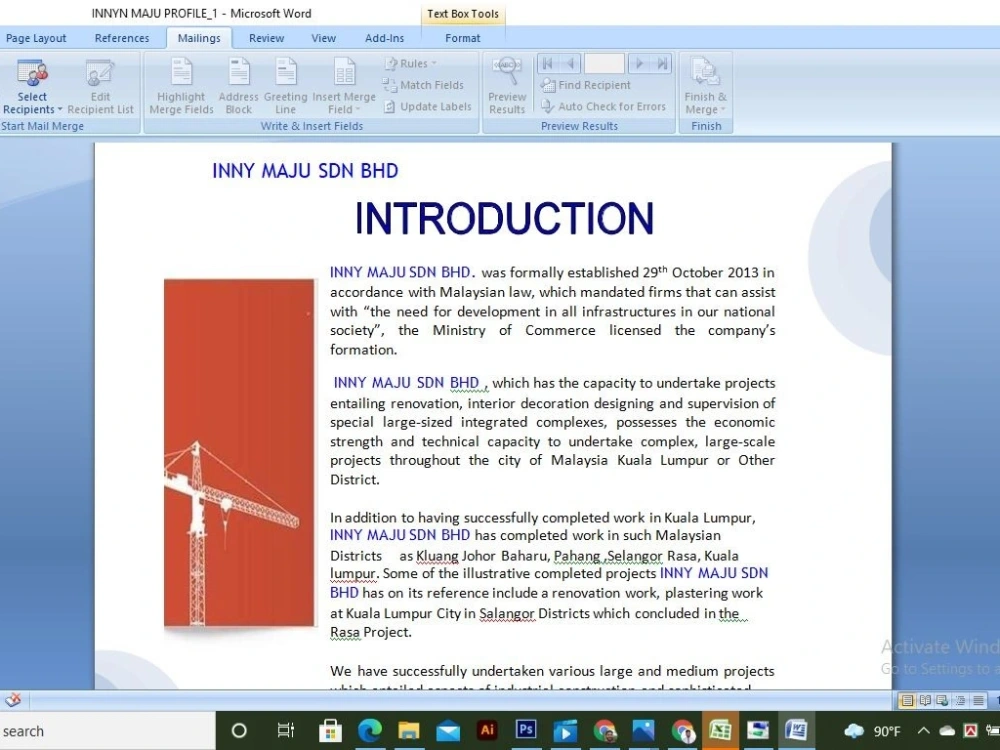Click Auto Check for Errors
This screenshot has width=1000, height=750.
coord(603,107)
